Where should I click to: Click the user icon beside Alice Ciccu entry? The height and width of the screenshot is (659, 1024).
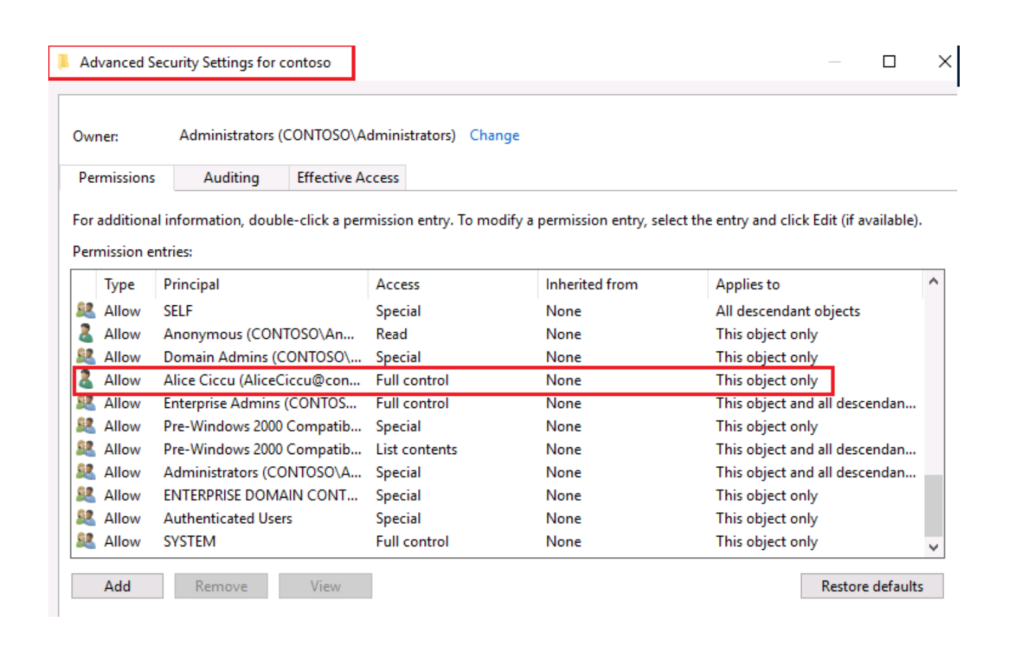point(86,380)
